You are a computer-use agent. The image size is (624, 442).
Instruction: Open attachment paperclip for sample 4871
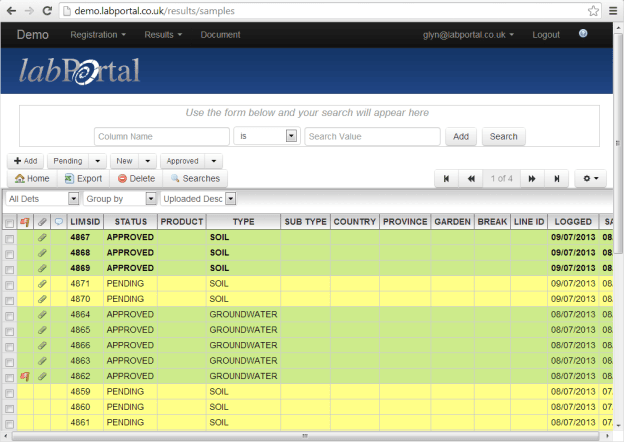[42, 284]
